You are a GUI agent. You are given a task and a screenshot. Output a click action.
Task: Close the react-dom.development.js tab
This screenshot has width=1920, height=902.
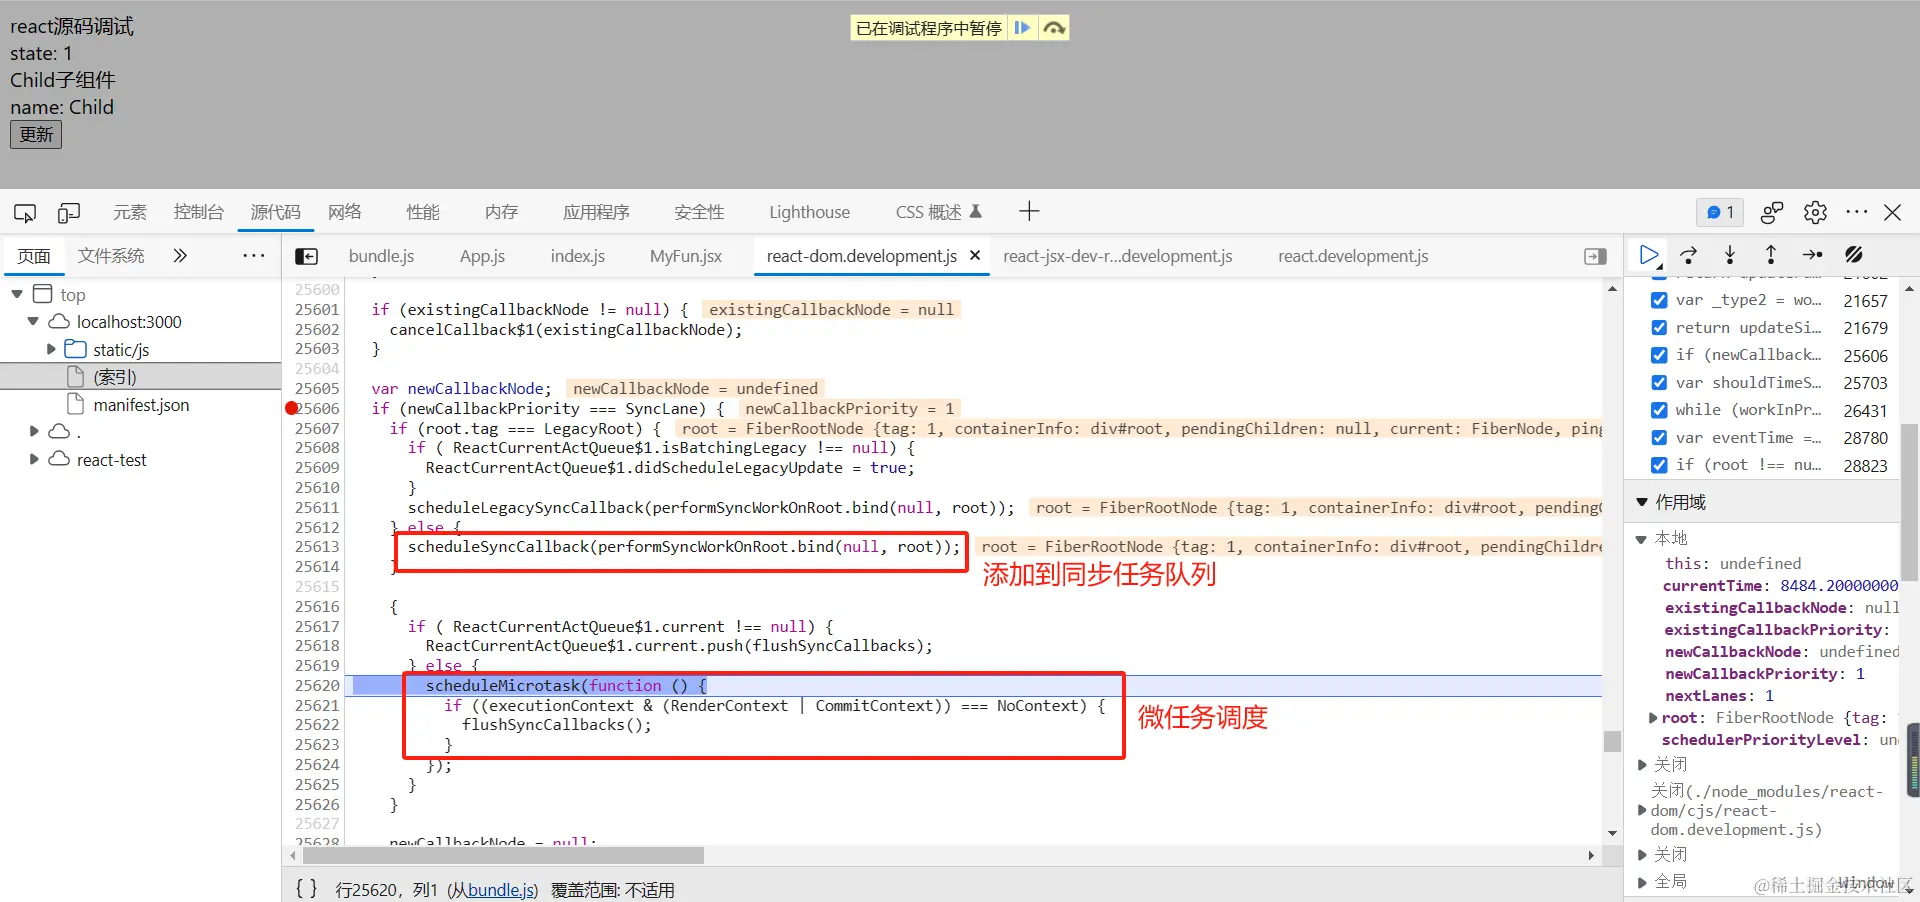pyautogui.click(x=975, y=256)
